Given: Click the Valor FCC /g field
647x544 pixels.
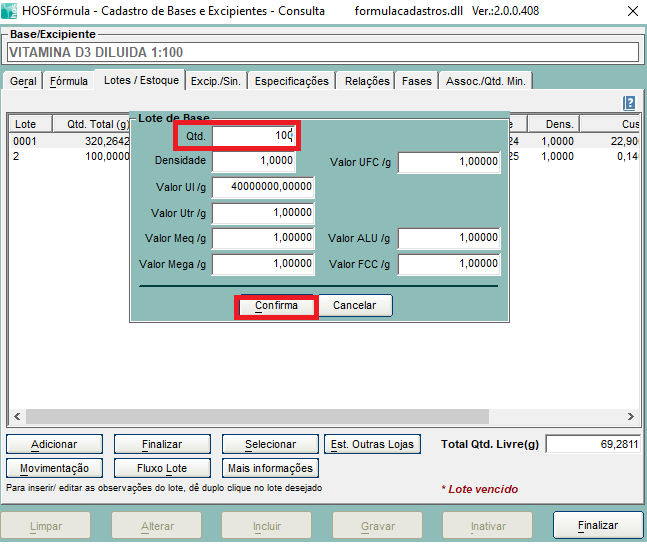Looking at the screenshot, I should [449, 264].
